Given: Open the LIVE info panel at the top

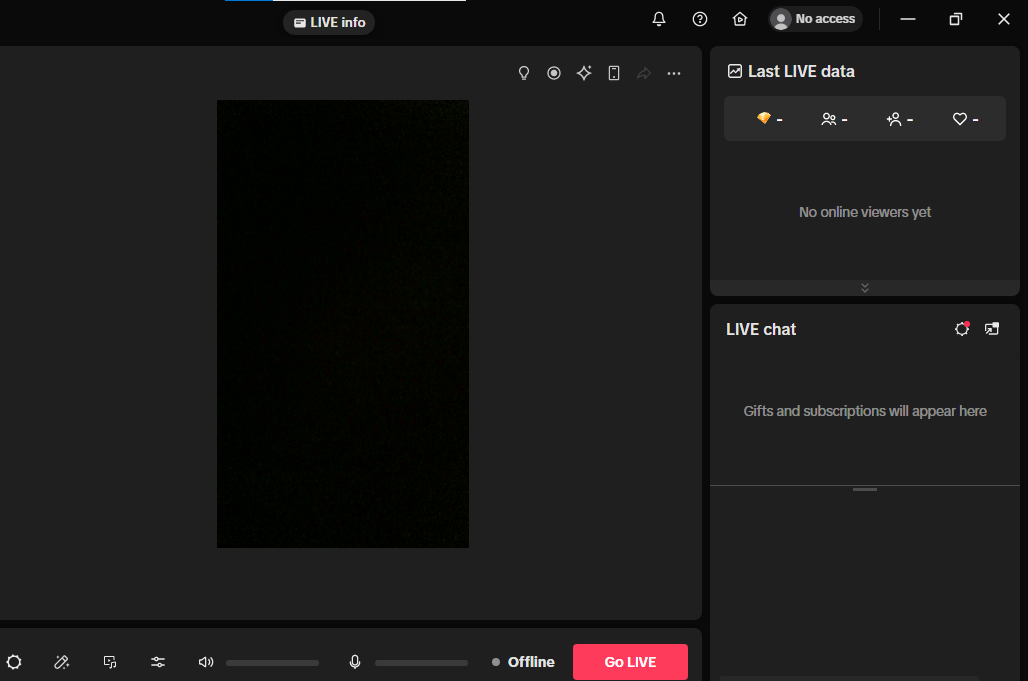Looking at the screenshot, I should [329, 22].
